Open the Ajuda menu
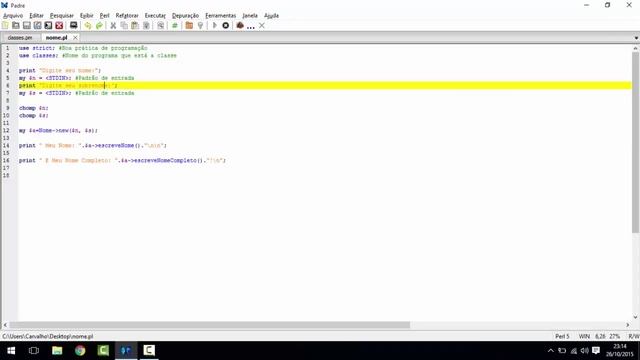The width and height of the screenshot is (640, 360). pyautogui.click(x=271, y=16)
